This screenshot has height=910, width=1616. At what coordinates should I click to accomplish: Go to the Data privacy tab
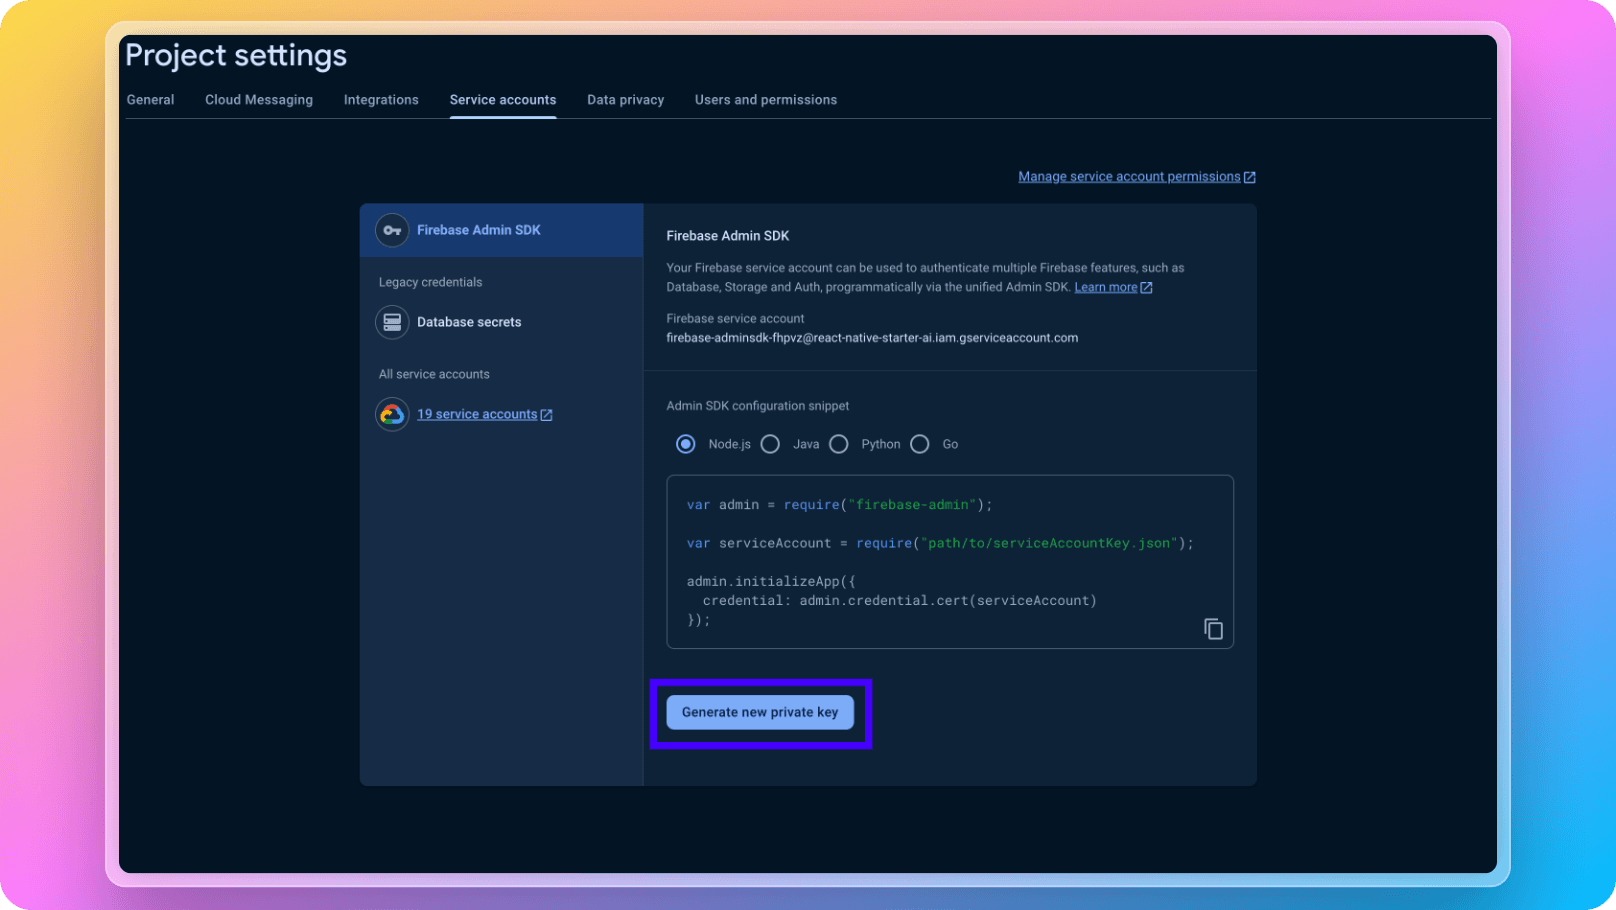coord(626,100)
